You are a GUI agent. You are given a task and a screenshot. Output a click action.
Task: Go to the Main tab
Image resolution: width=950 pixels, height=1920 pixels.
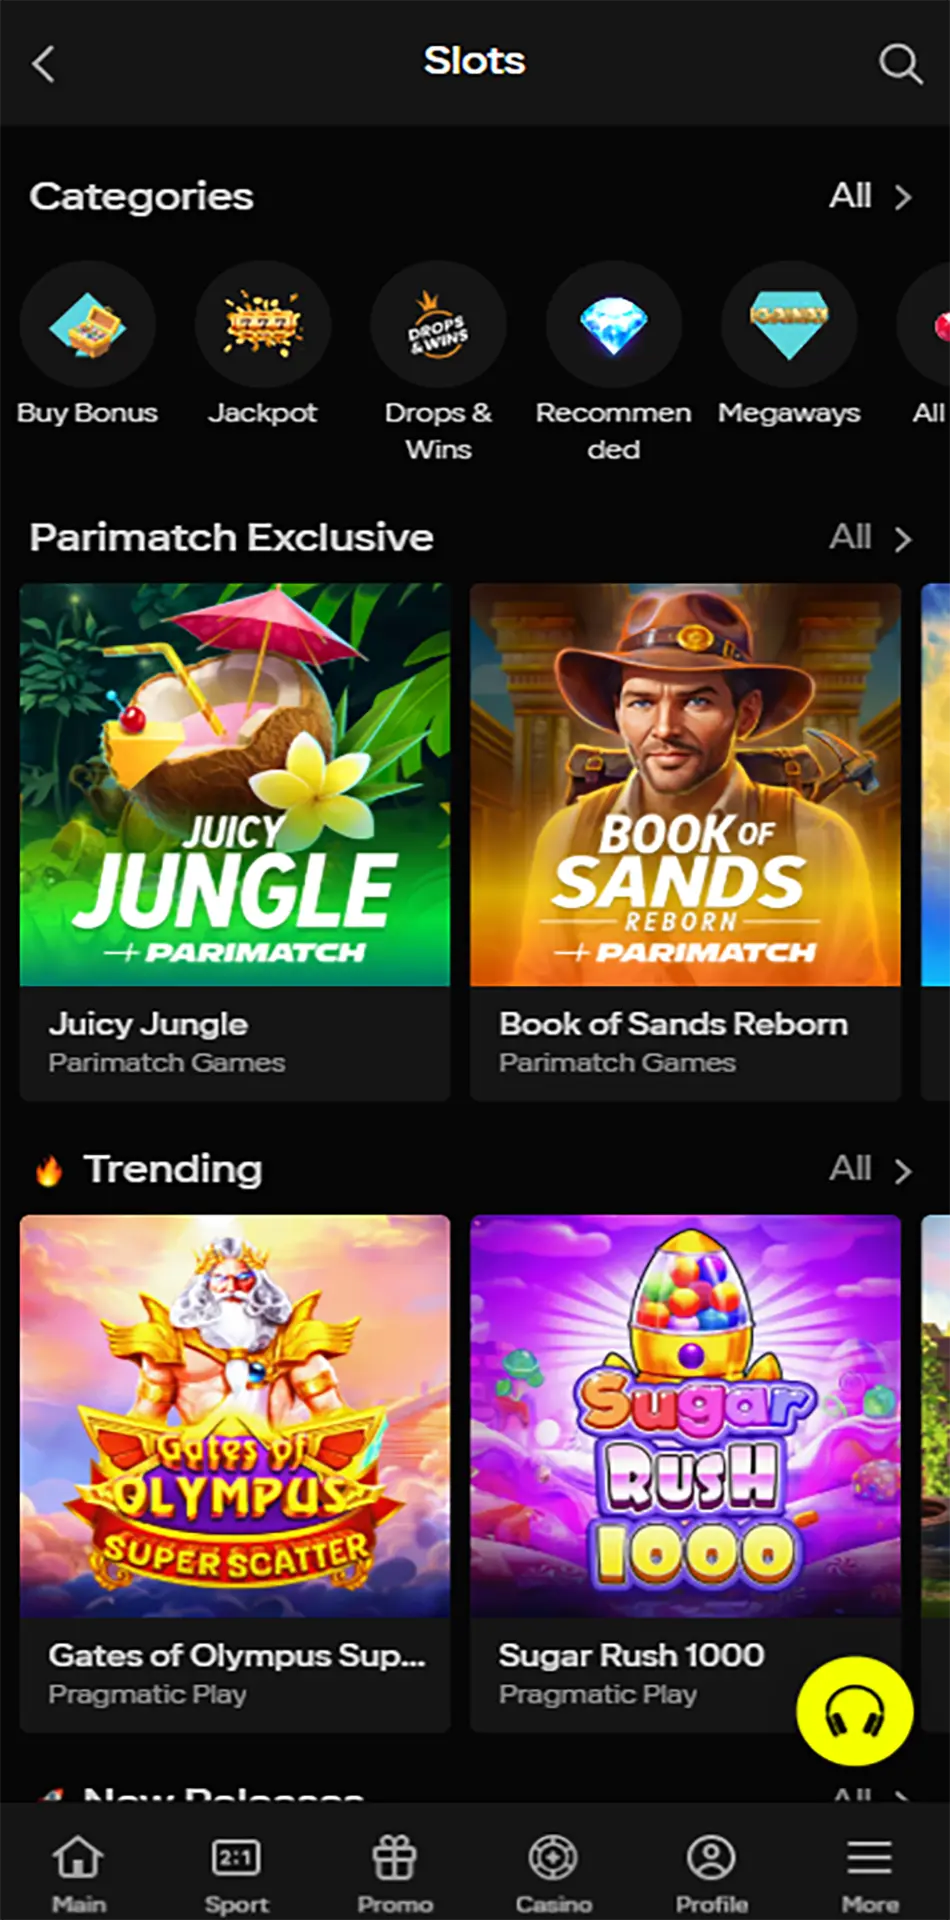(78, 1872)
